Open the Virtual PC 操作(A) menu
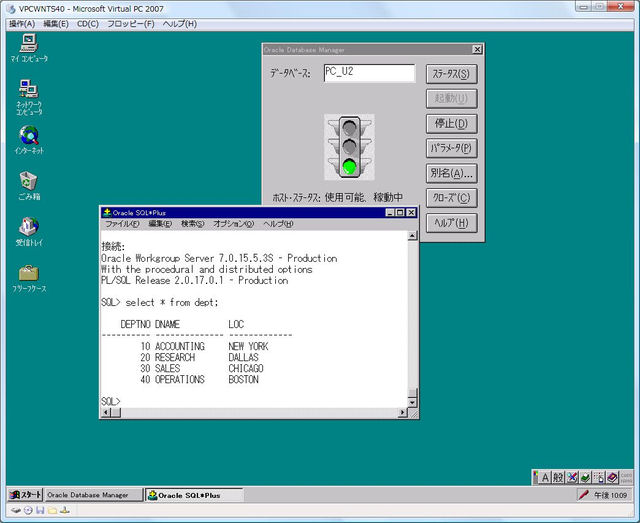Image resolution: width=640 pixels, height=523 pixels. pyautogui.click(x=22, y=24)
